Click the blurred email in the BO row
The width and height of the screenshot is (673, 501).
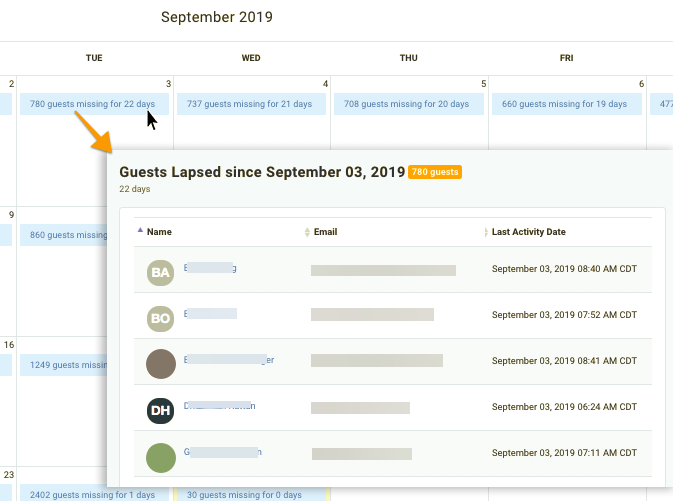(372, 314)
